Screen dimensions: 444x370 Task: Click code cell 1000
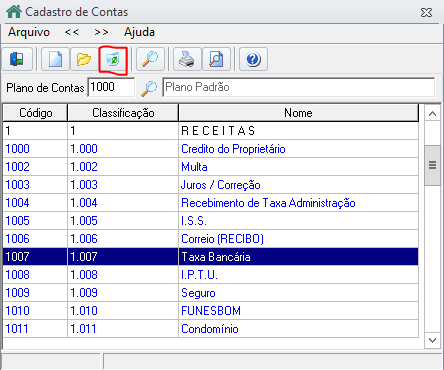pyautogui.click(x=35, y=149)
